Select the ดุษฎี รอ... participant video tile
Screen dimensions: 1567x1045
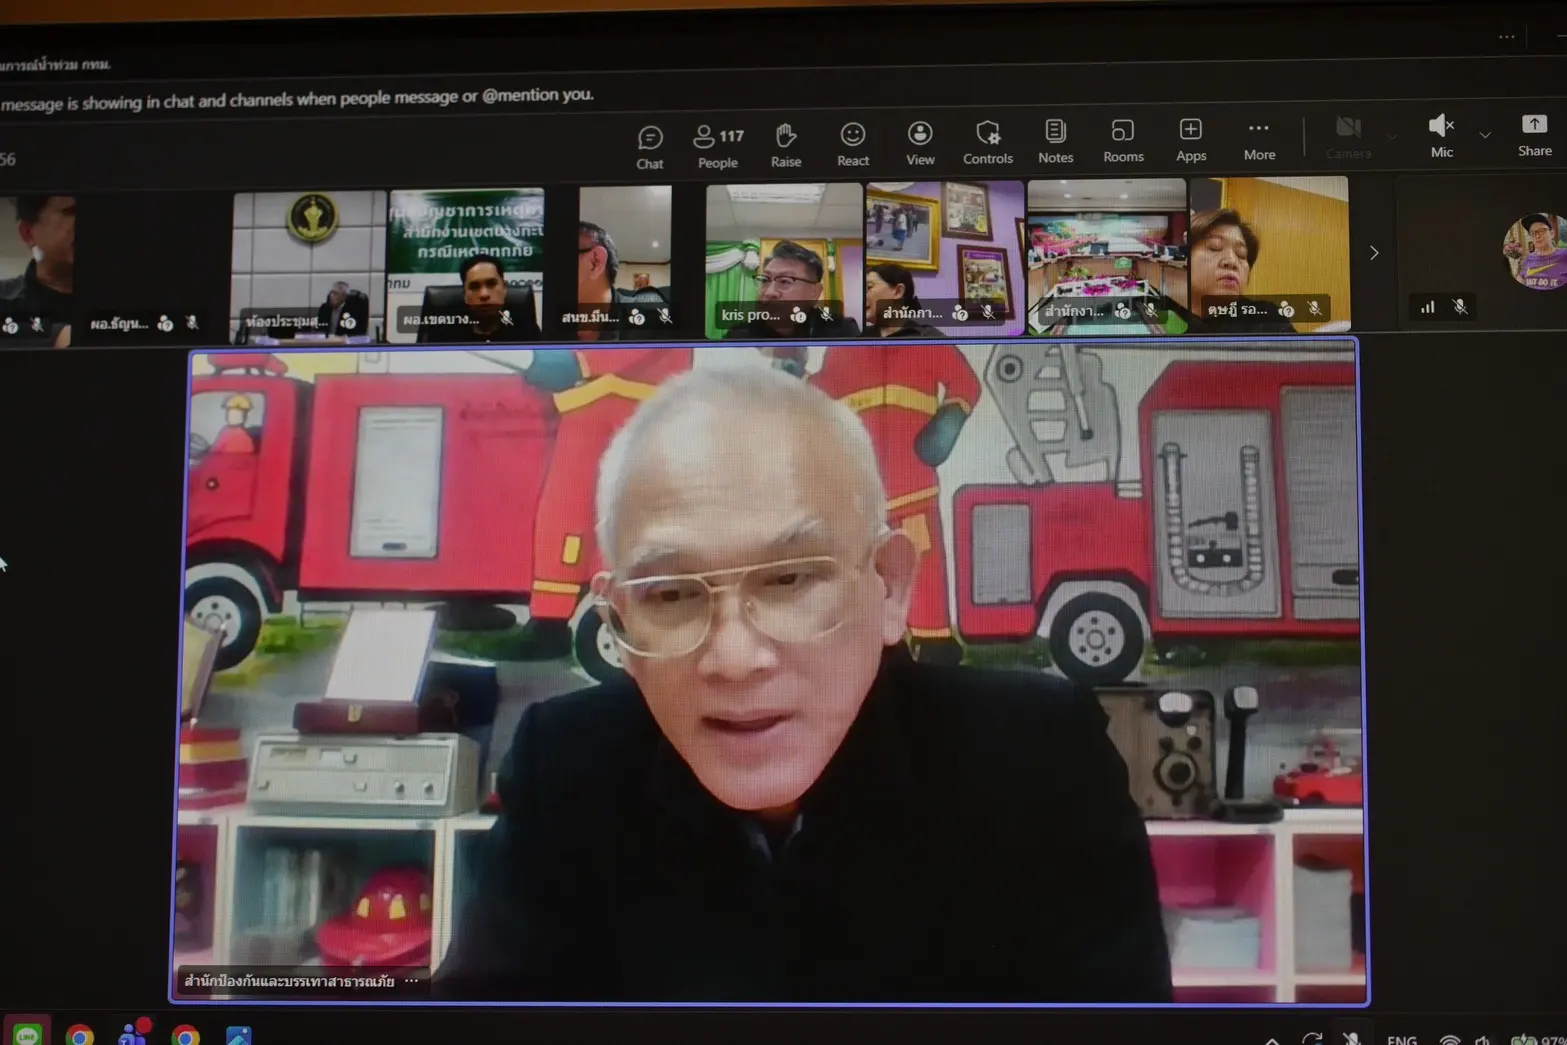point(1270,254)
